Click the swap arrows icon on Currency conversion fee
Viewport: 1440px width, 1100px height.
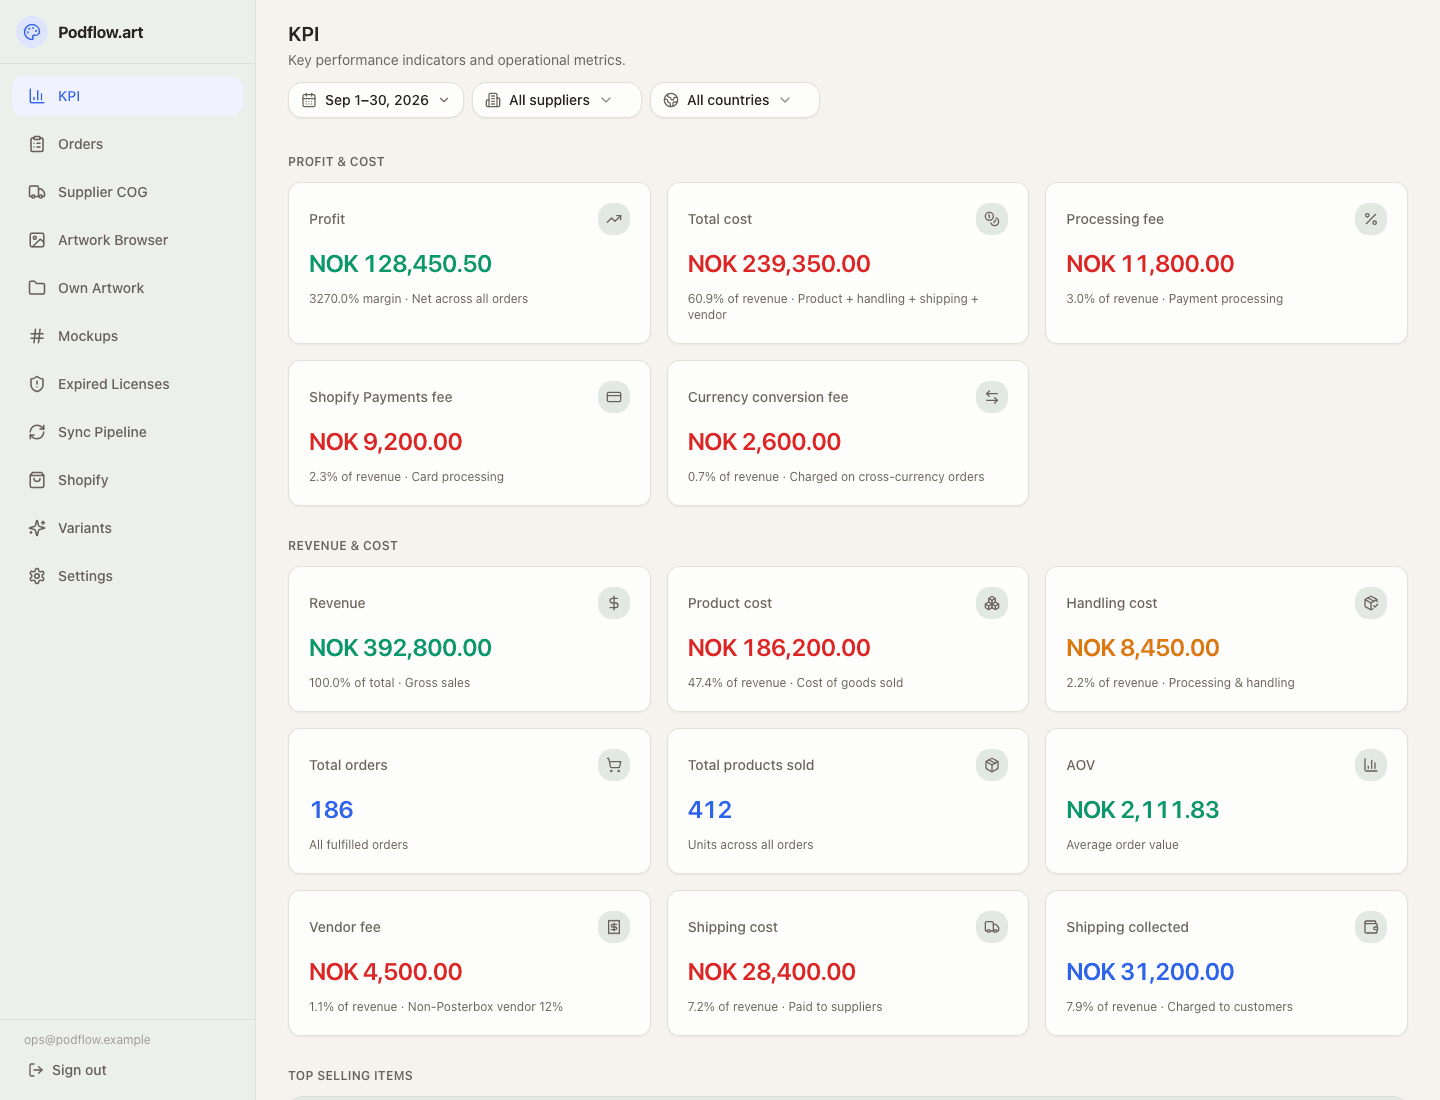point(992,397)
